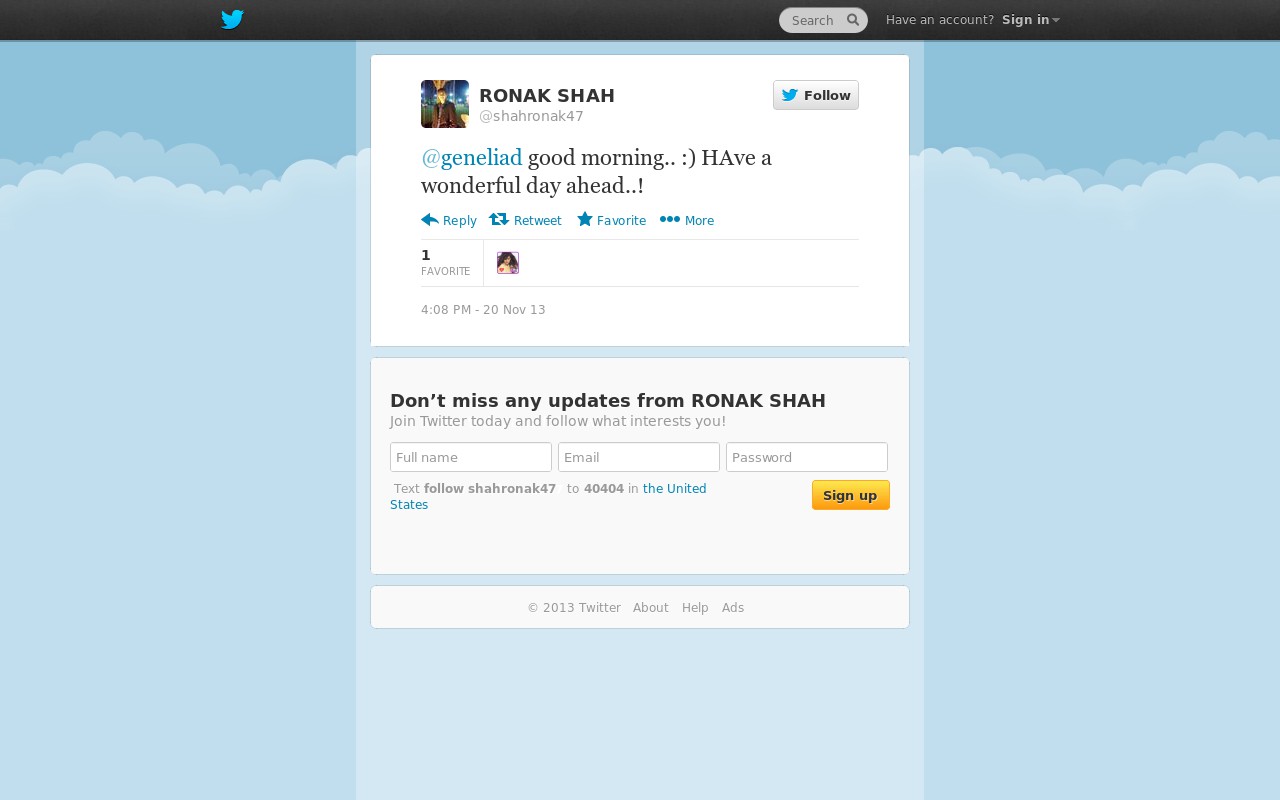Click the Sign up button

[851, 495]
